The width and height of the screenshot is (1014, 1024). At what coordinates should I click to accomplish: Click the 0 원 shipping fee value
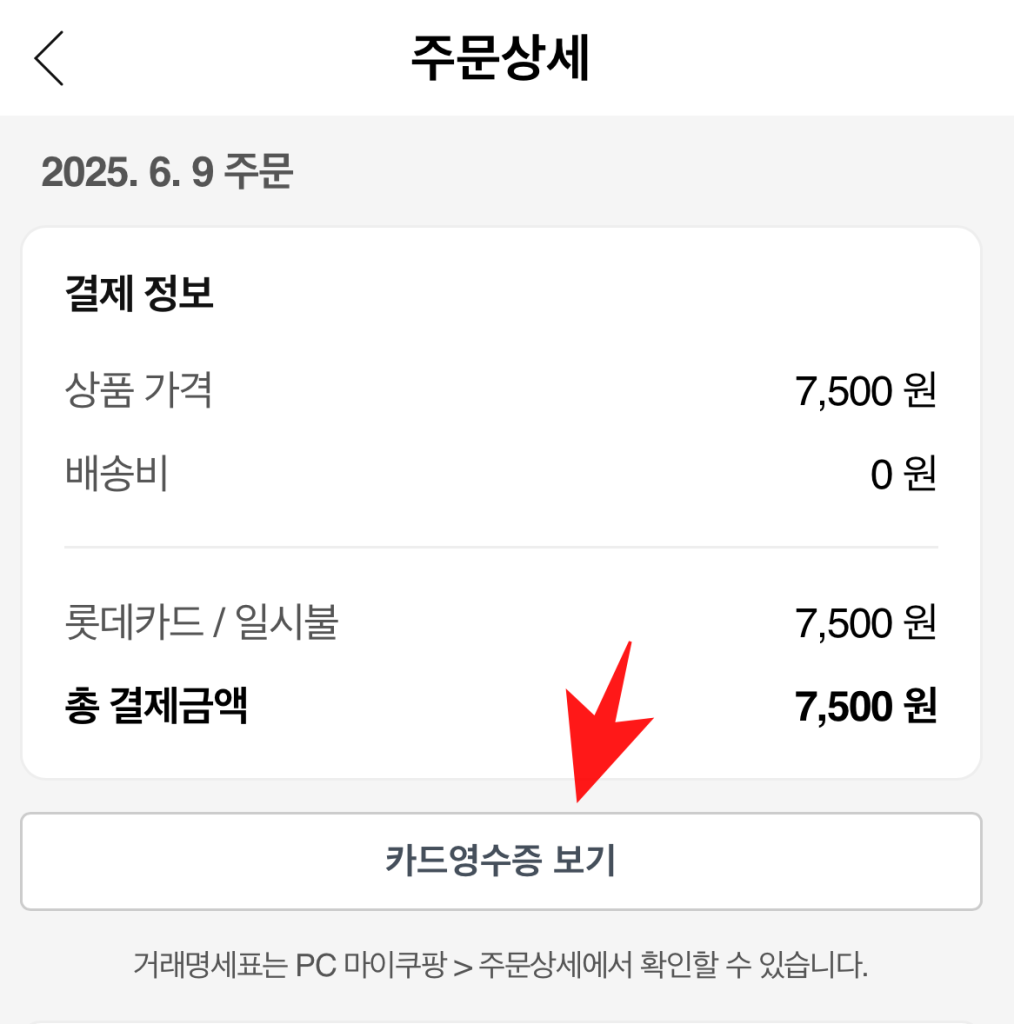(x=903, y=475)
